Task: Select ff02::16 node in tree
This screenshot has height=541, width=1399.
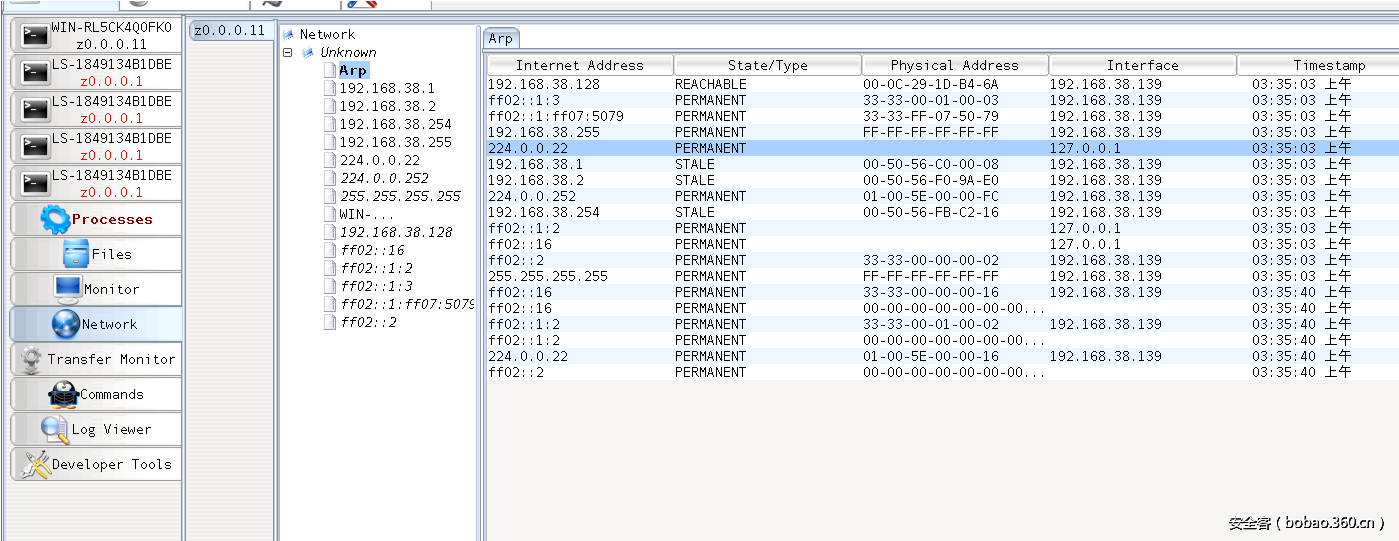Action: tap(372, 250)
